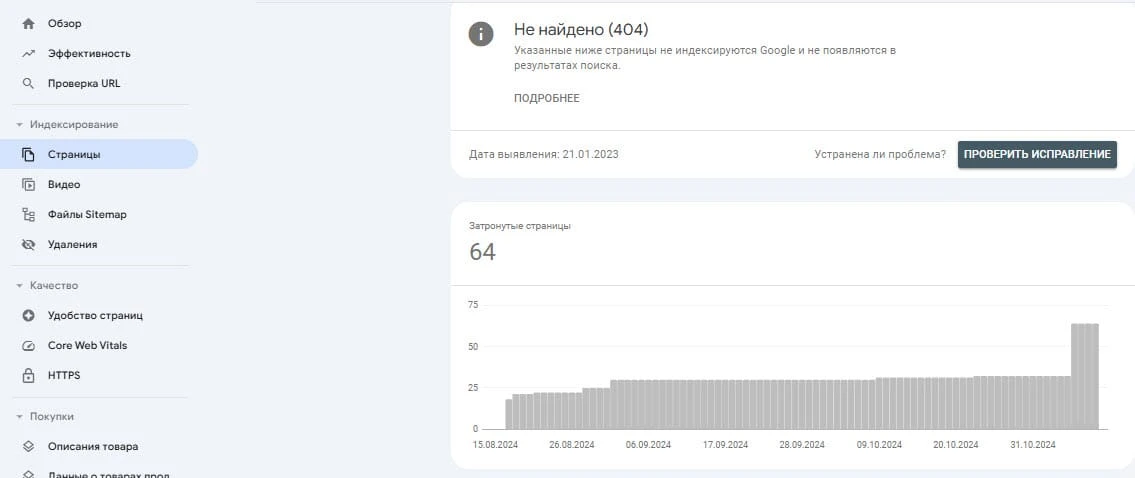Collapse the Качество section arrow
1135x478 pixels.
pos(20,286)
